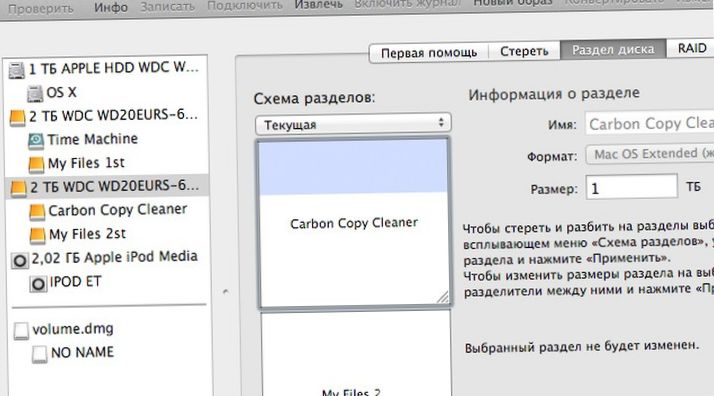714x396 pixels.
Task: Open the Формат Mac OS Extended dropdown
Action: point(649,154)
